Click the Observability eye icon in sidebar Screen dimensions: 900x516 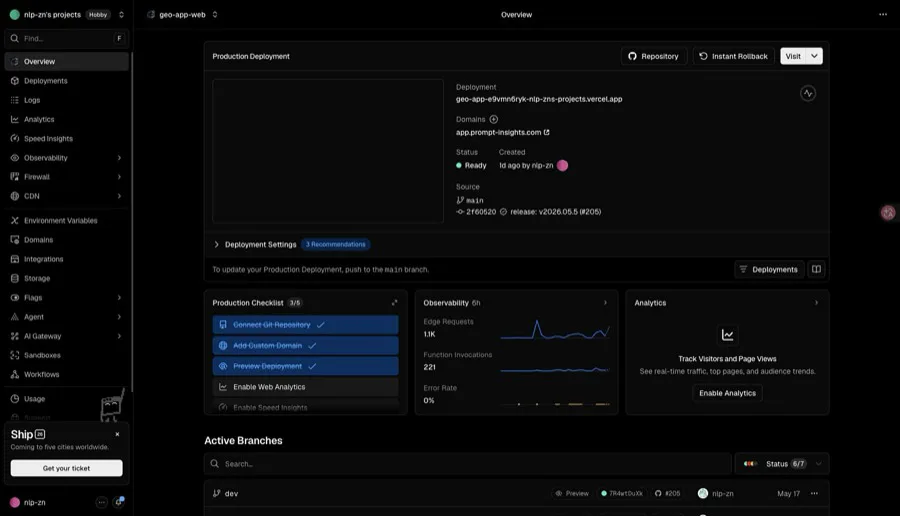(x=15, y=158)
